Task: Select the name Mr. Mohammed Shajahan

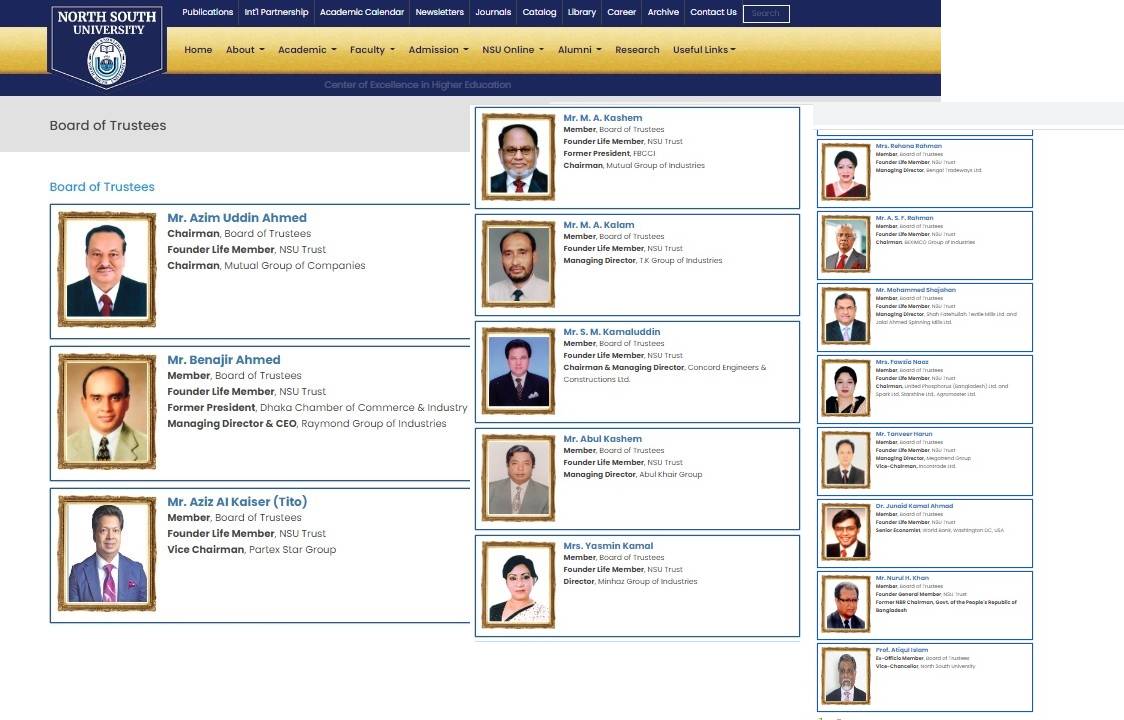Action: [x=915, y=290]
